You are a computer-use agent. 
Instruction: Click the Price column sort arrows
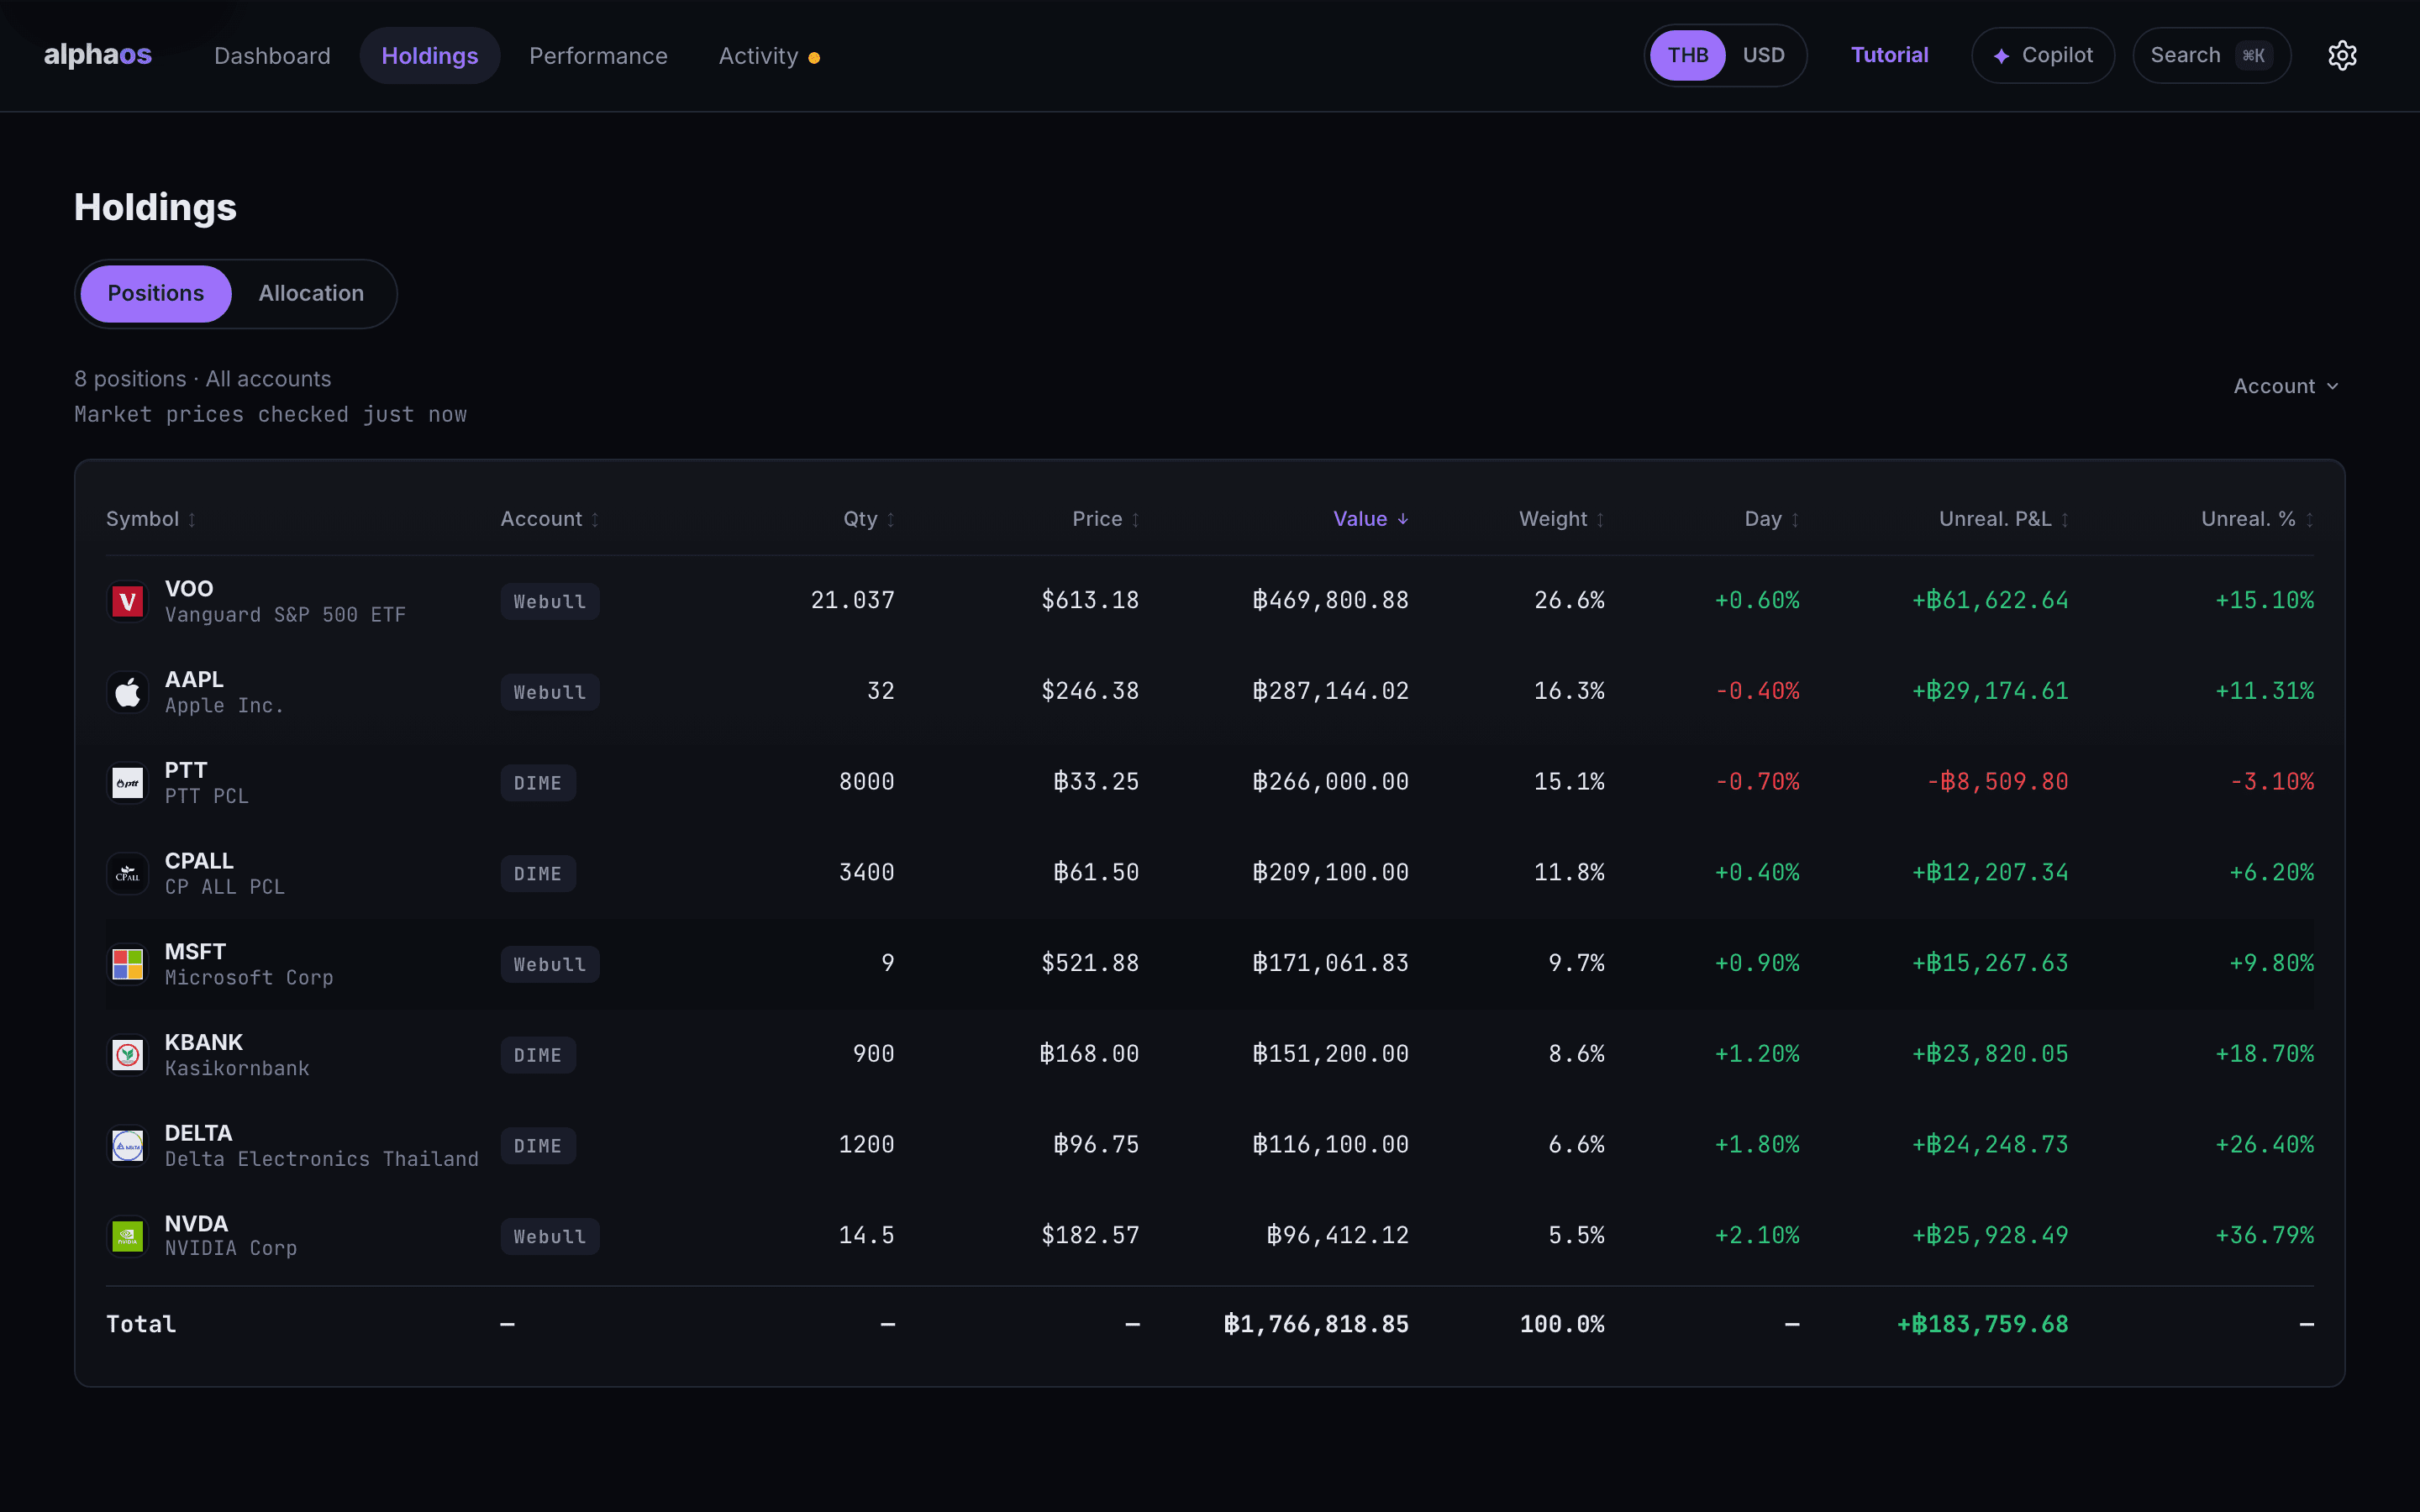tap(1135, 519)
